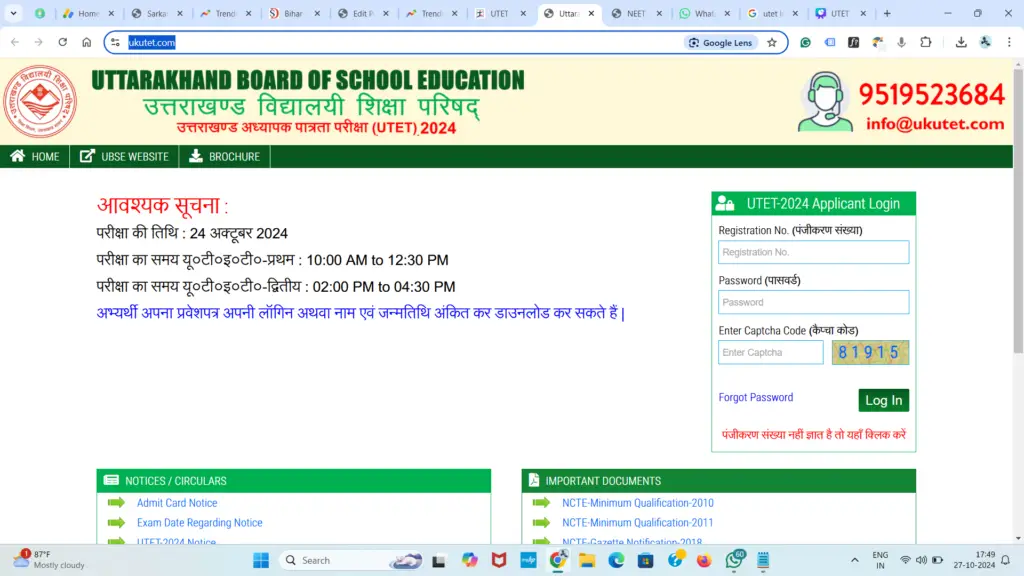This screenshot has width=1024, height=576.
Task: Reload the page
Action: [63, 42]
